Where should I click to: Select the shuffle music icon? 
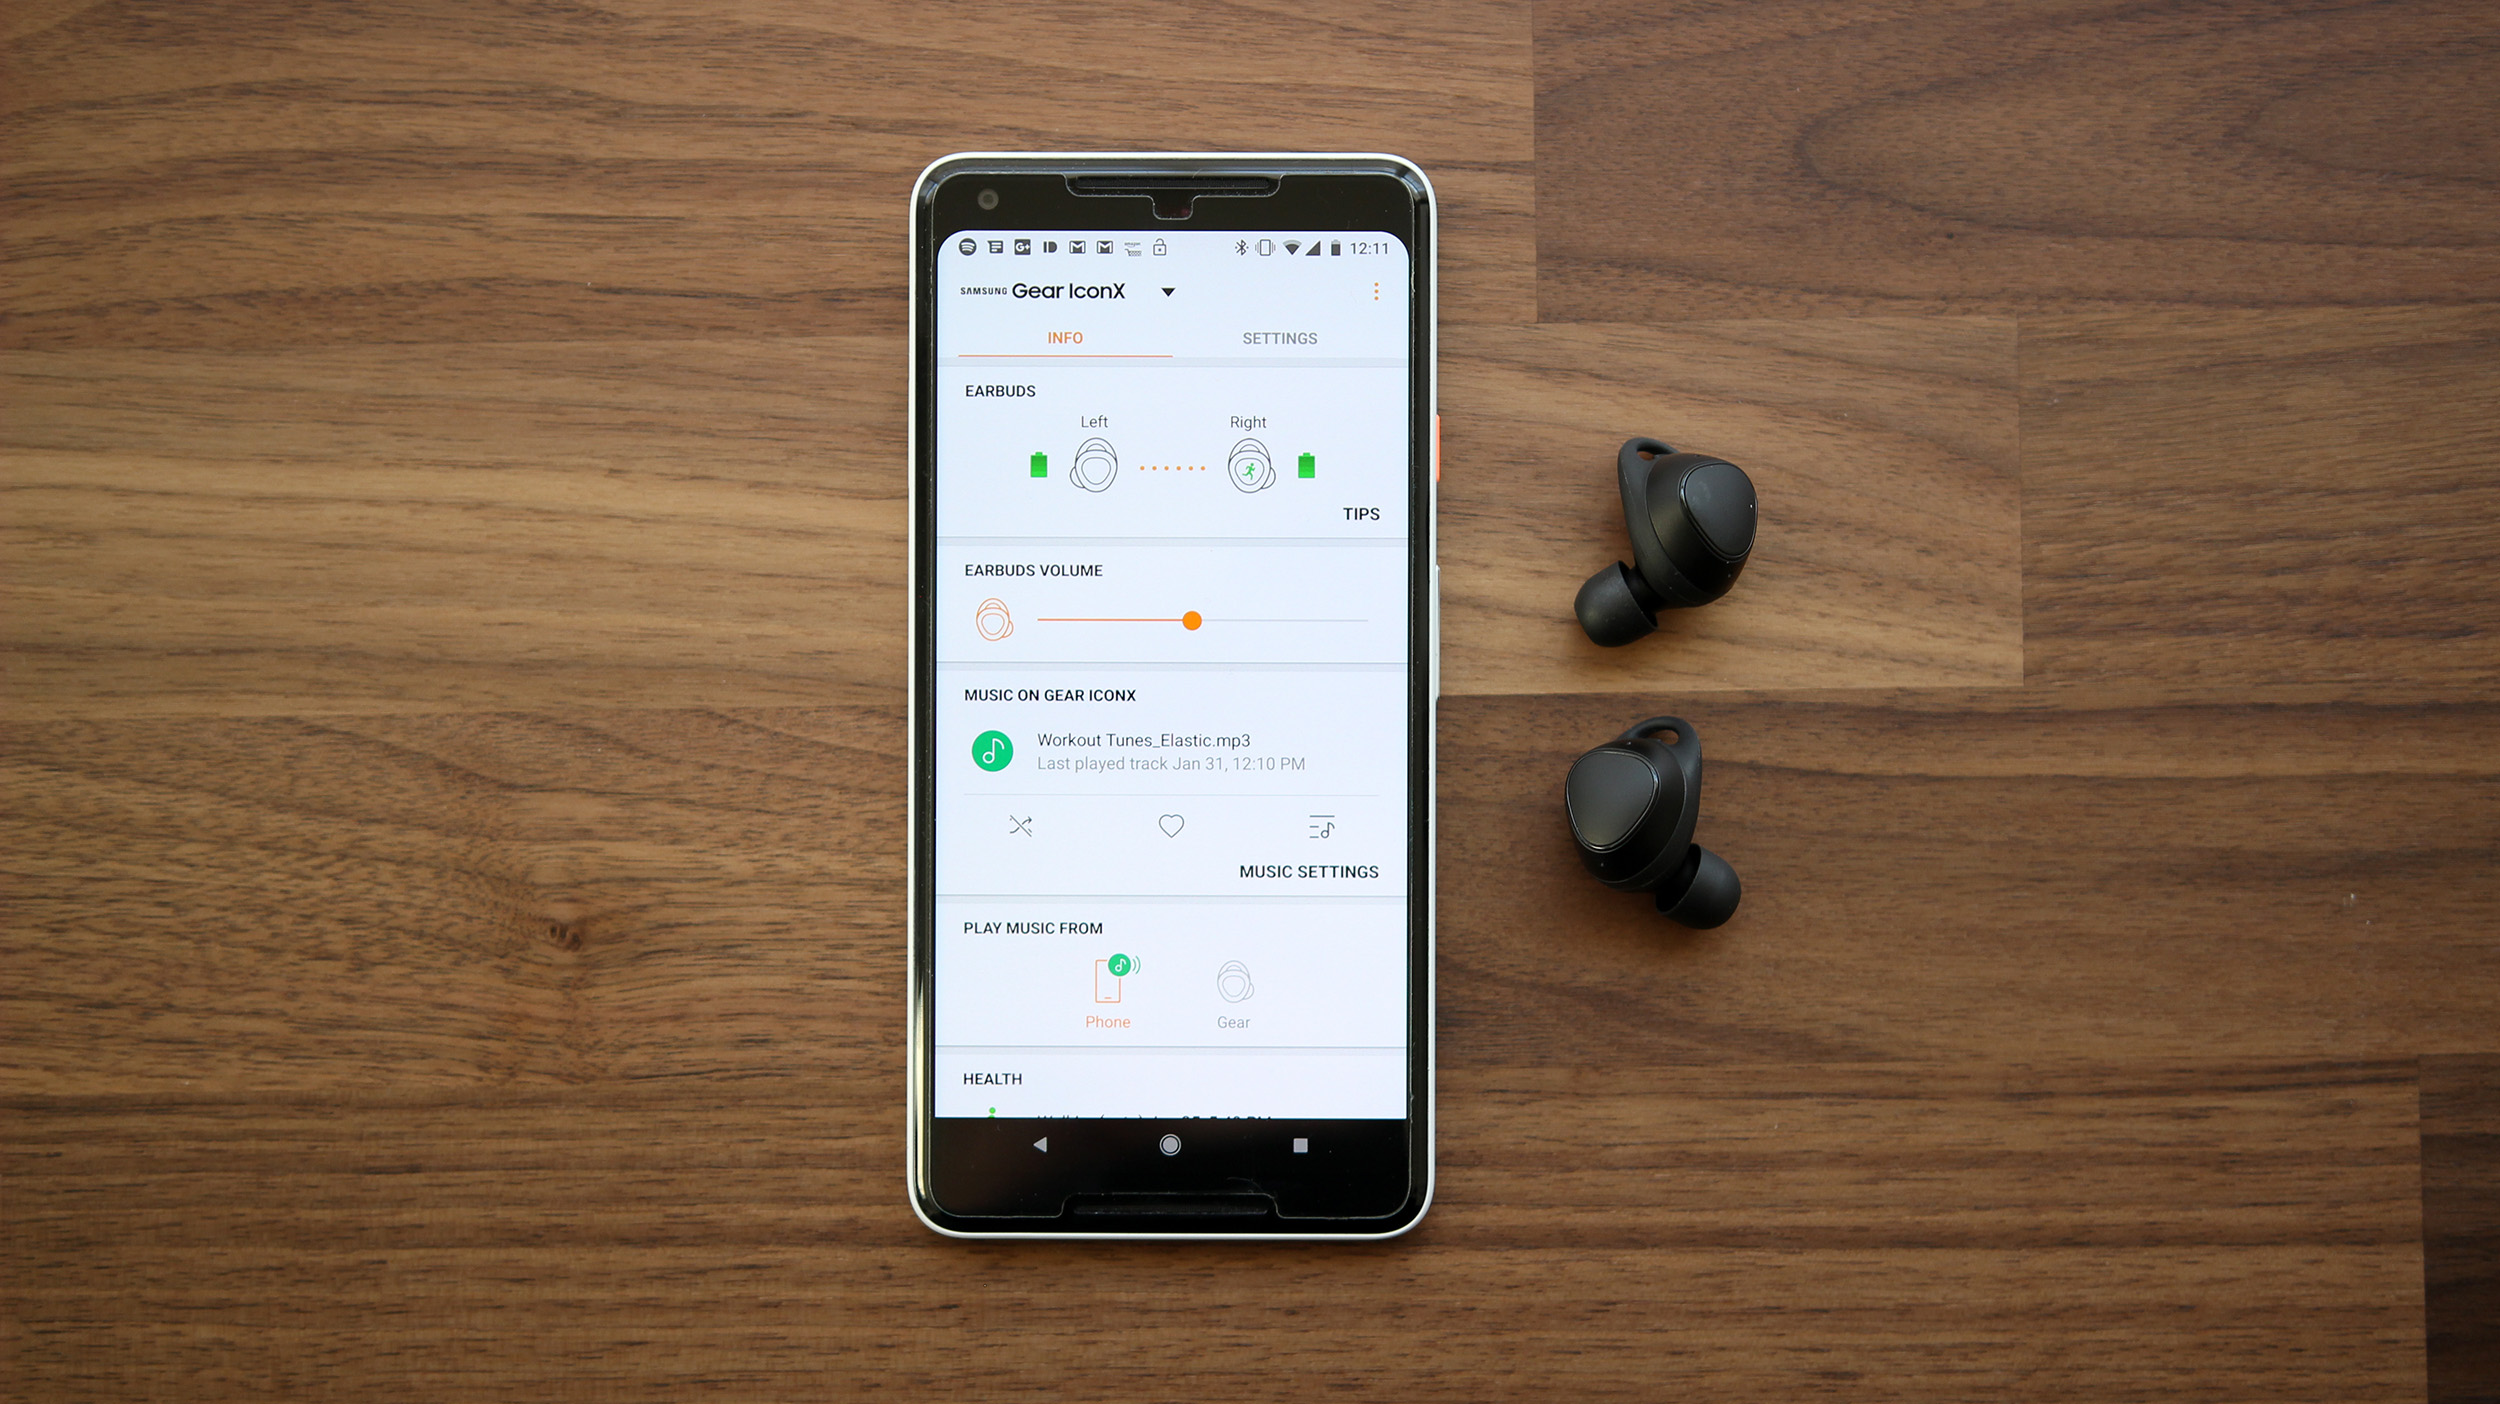point(1022,827)
